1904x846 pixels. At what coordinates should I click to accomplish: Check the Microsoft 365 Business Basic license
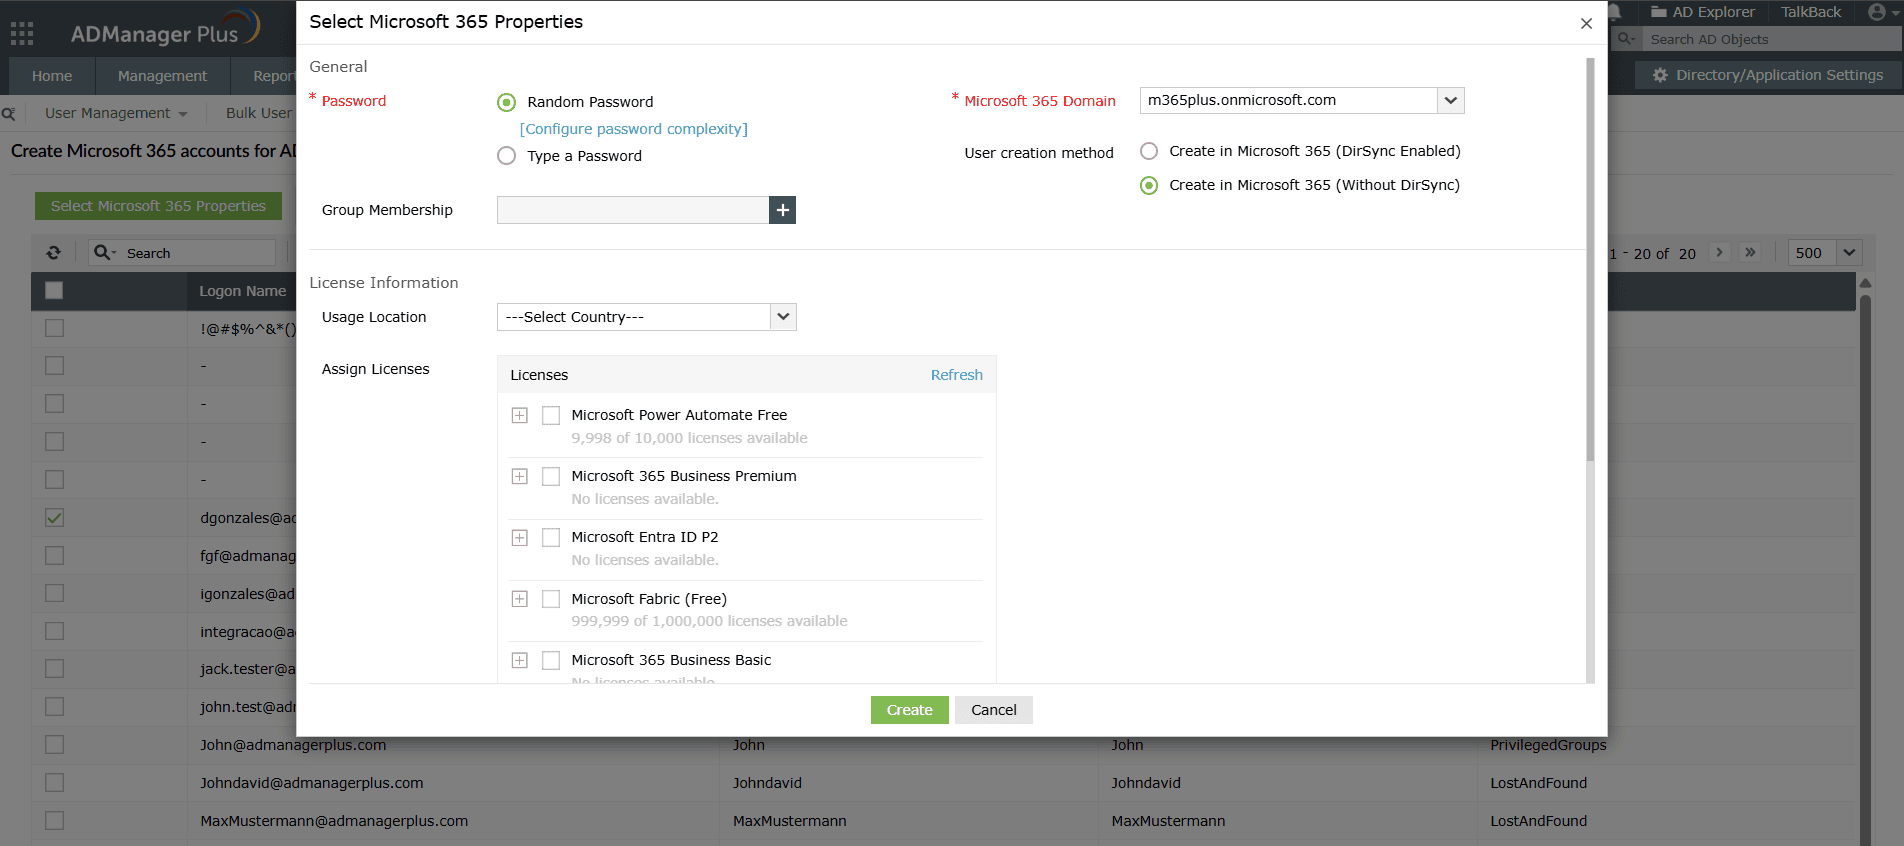click(551, 660)
